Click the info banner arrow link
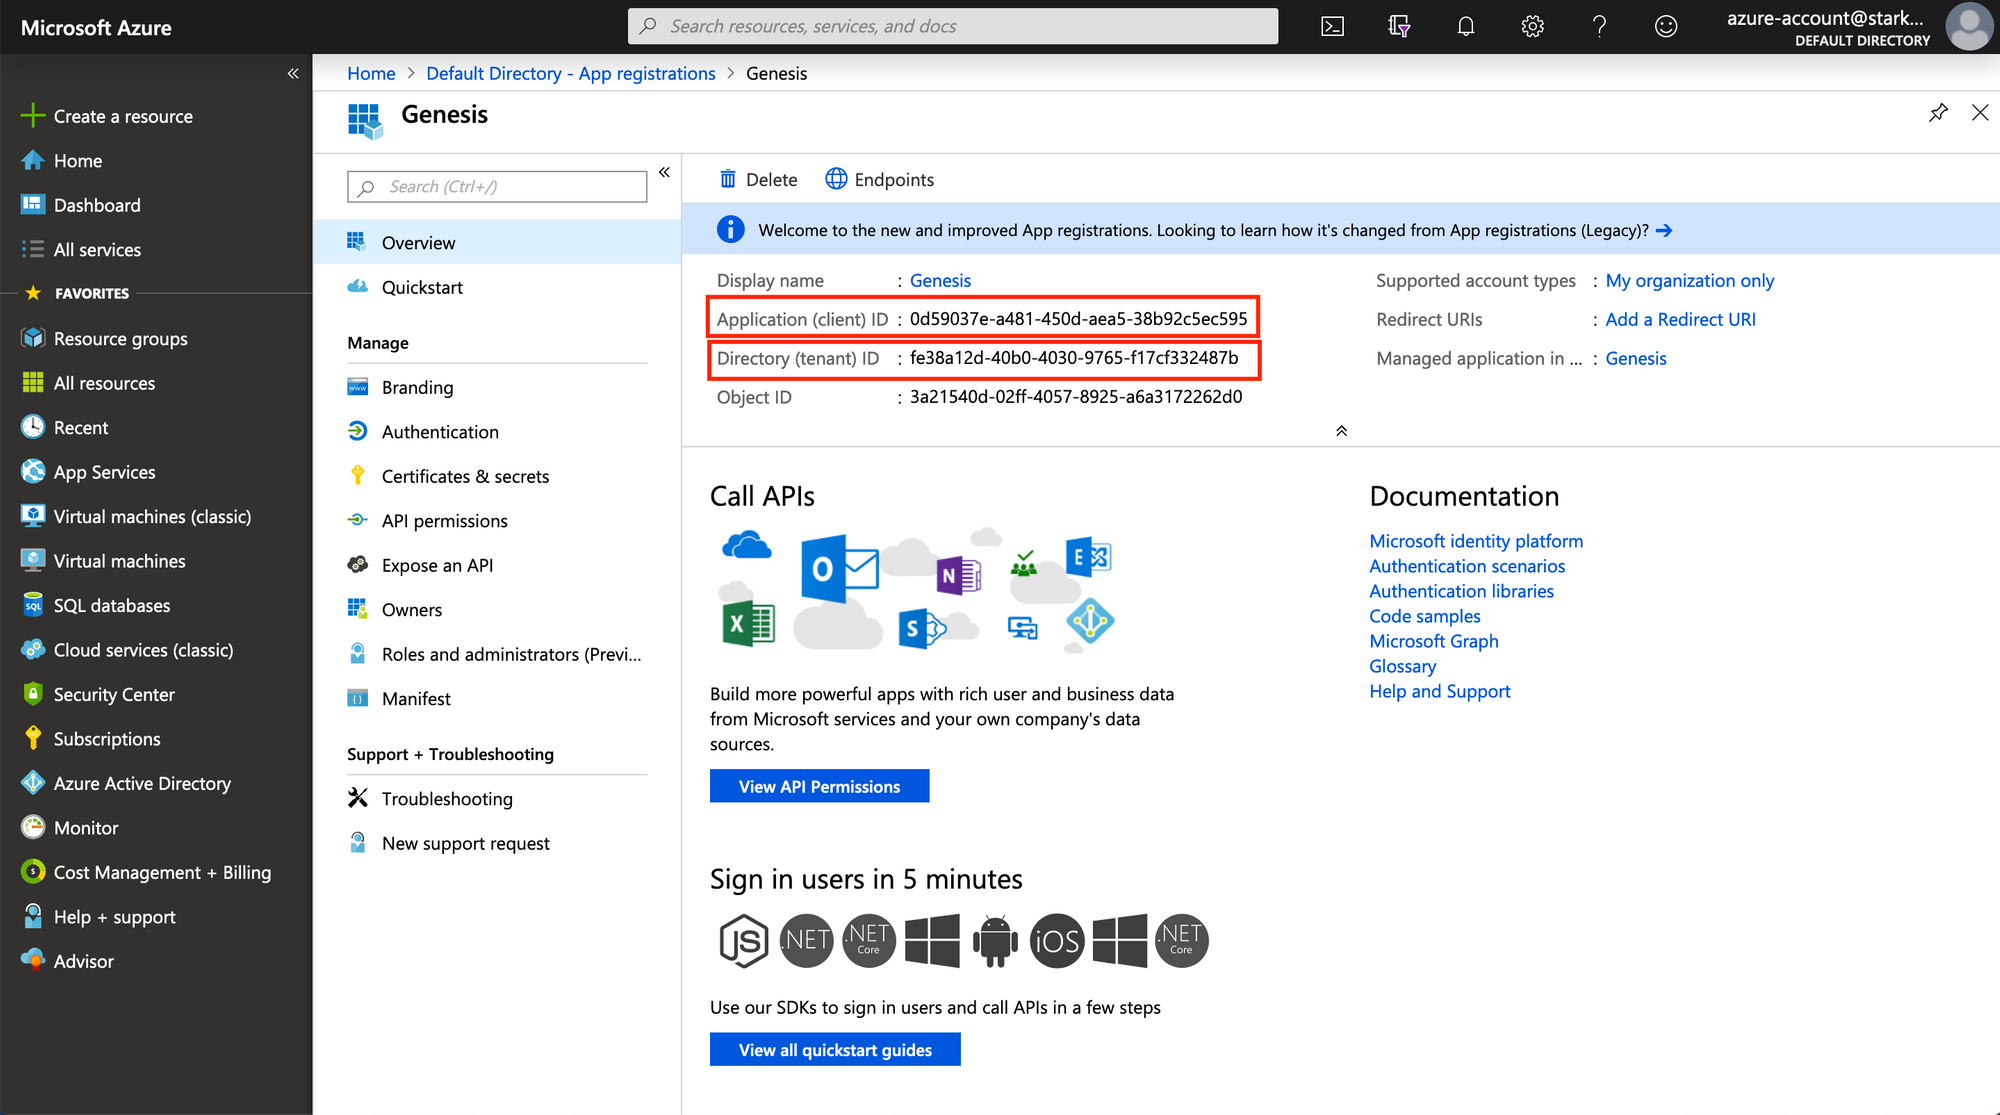This screenshot has height=1115, width=2000. click(1664, 231)
